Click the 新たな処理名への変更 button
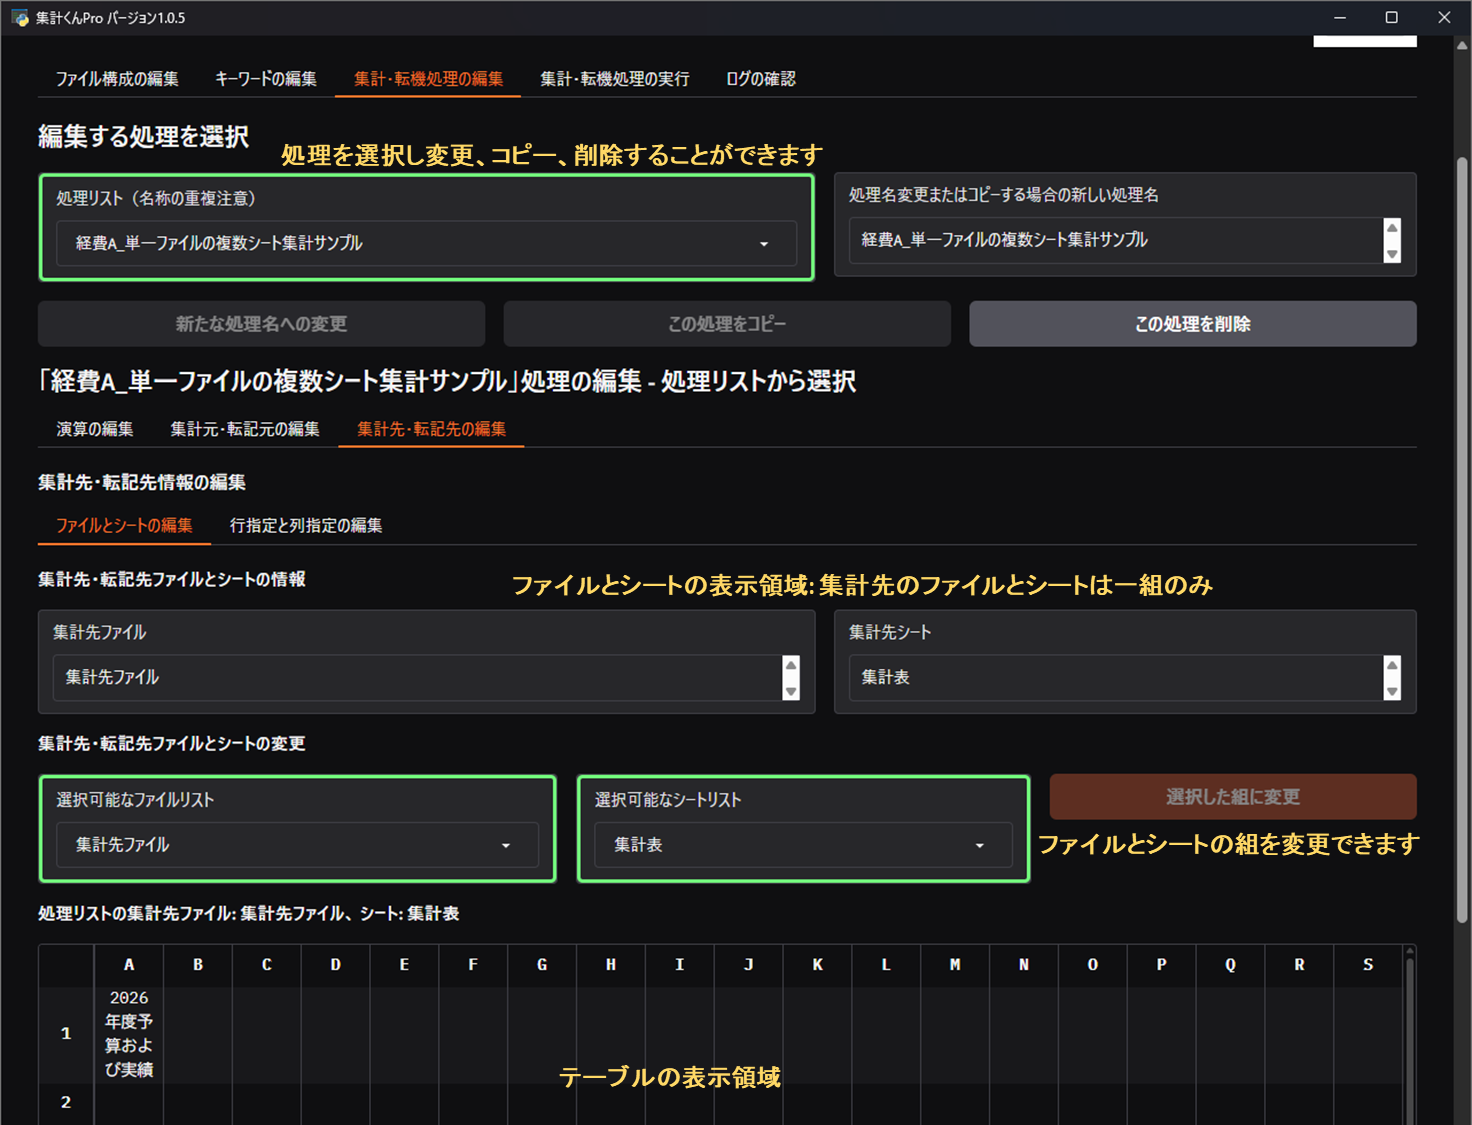 (261, 324)
